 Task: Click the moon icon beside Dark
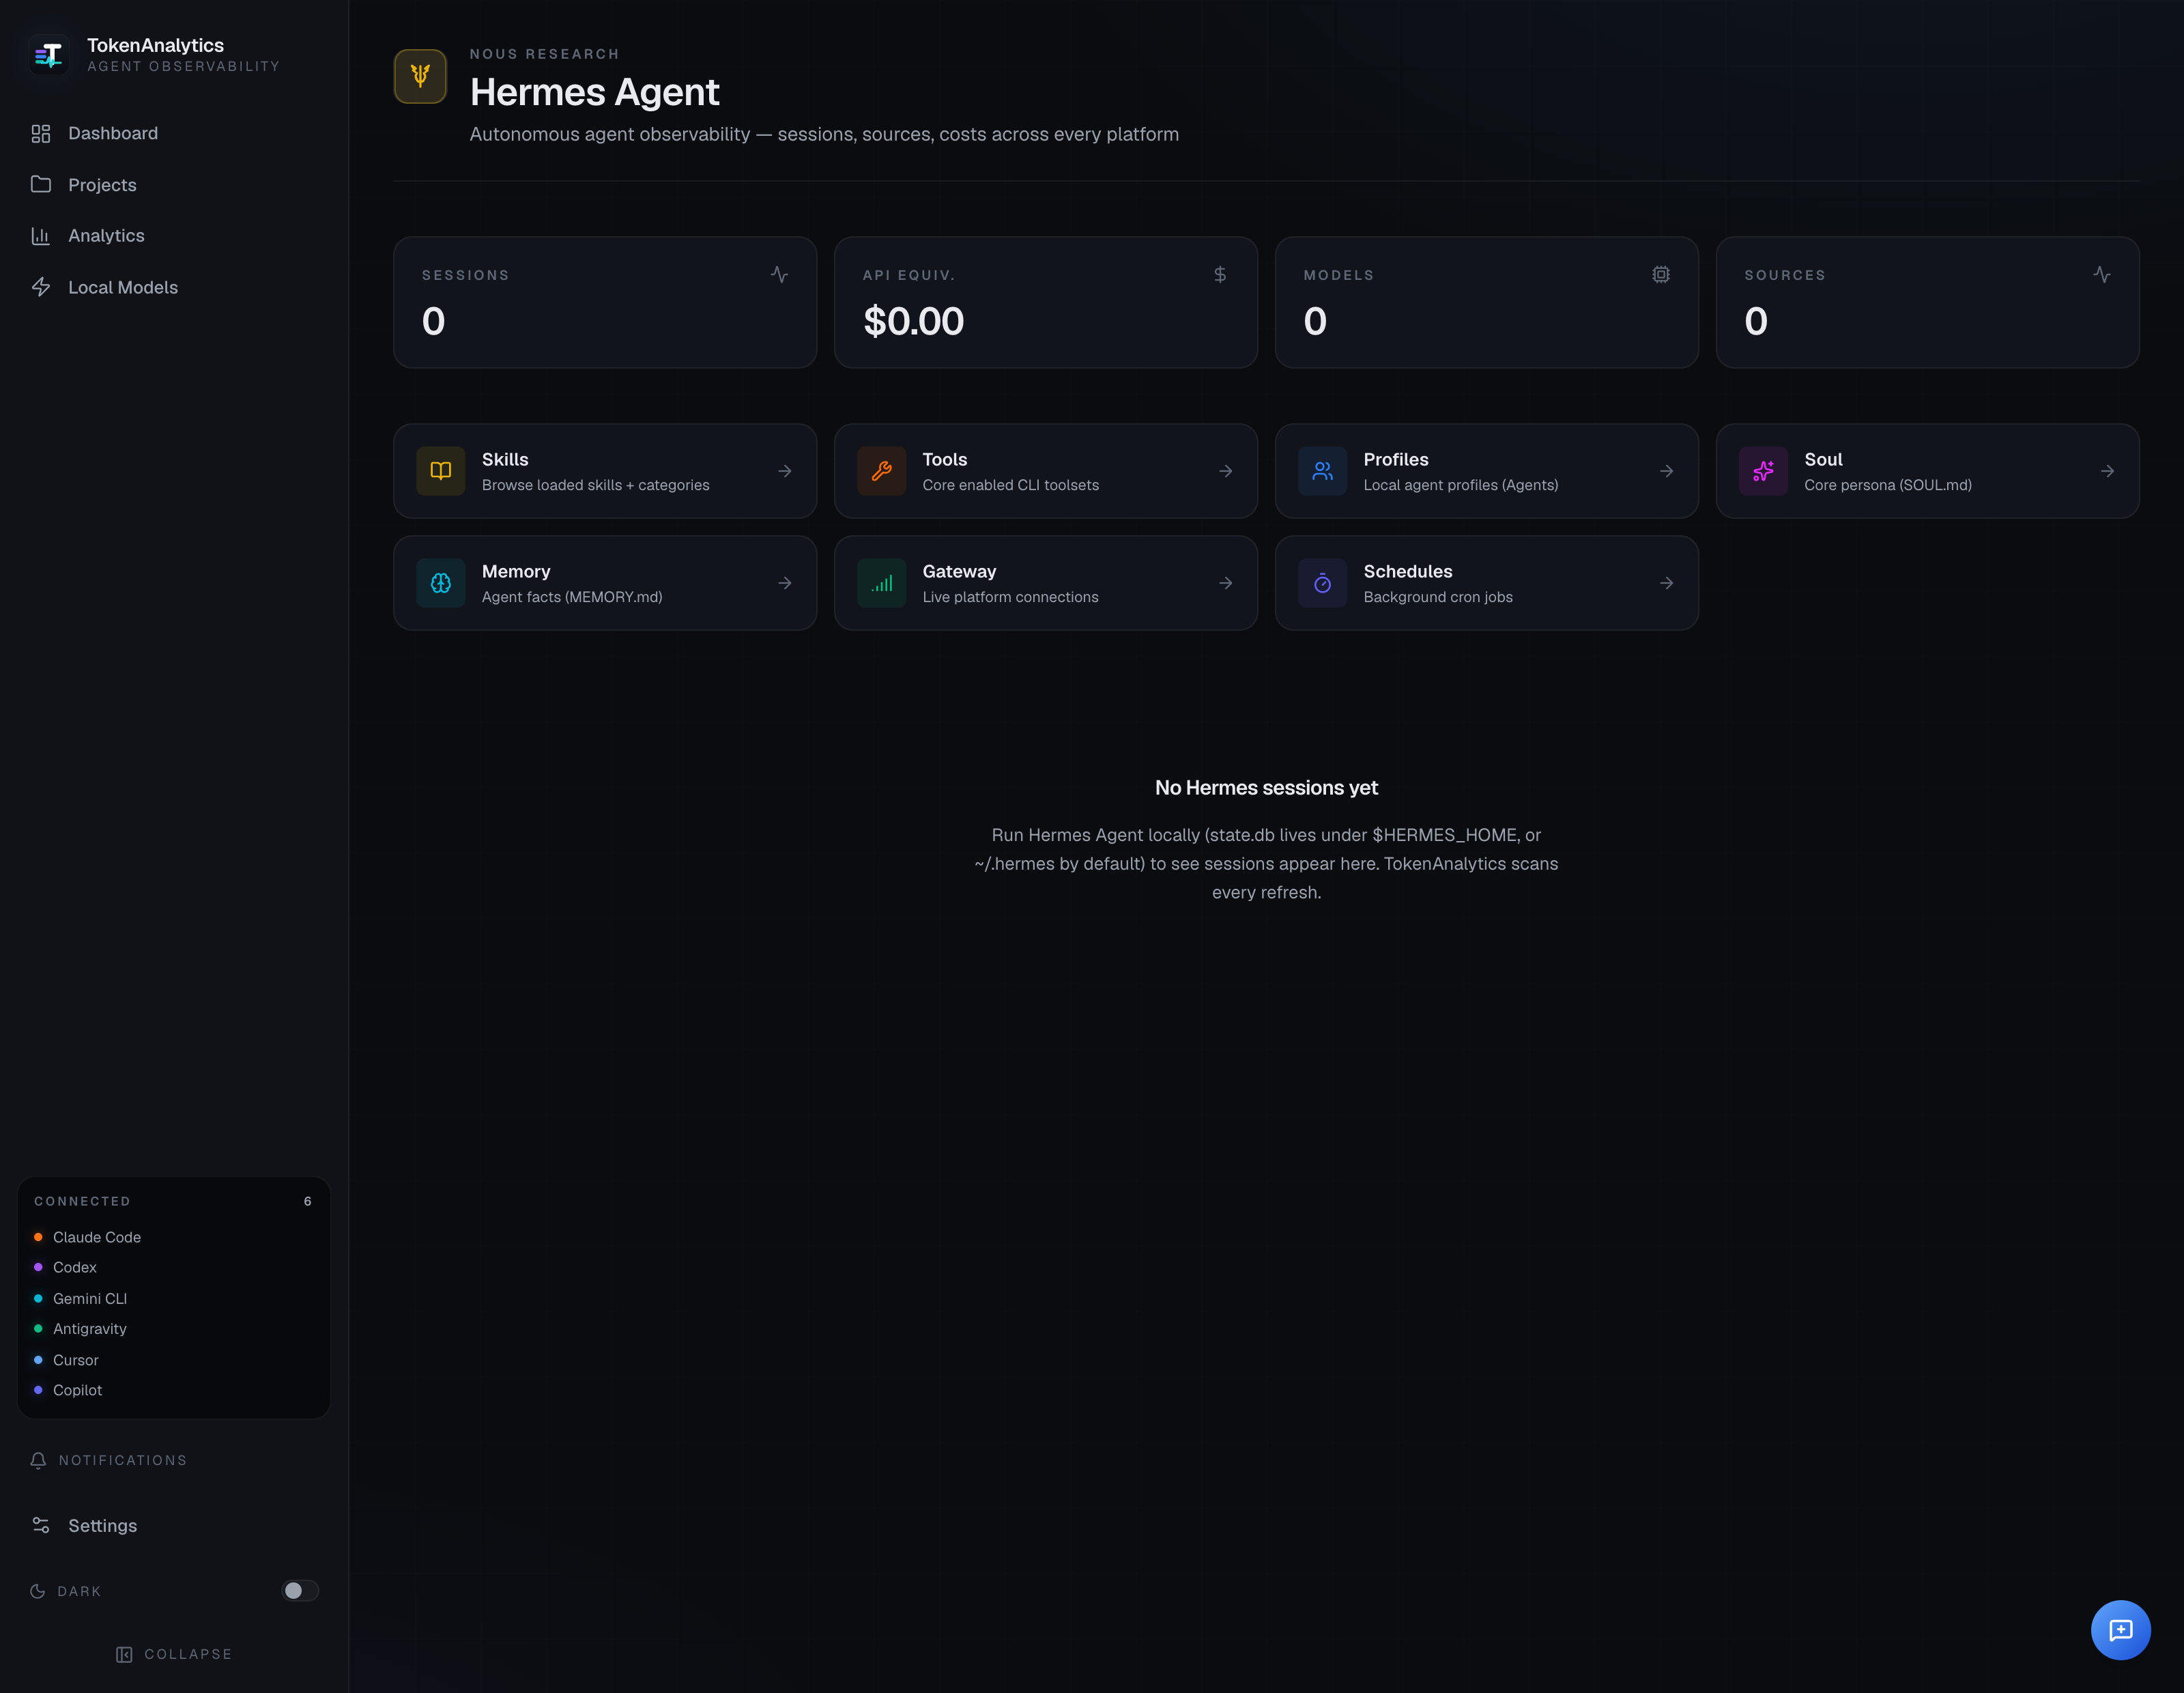pyautogui.click(x=38, y=1591)
